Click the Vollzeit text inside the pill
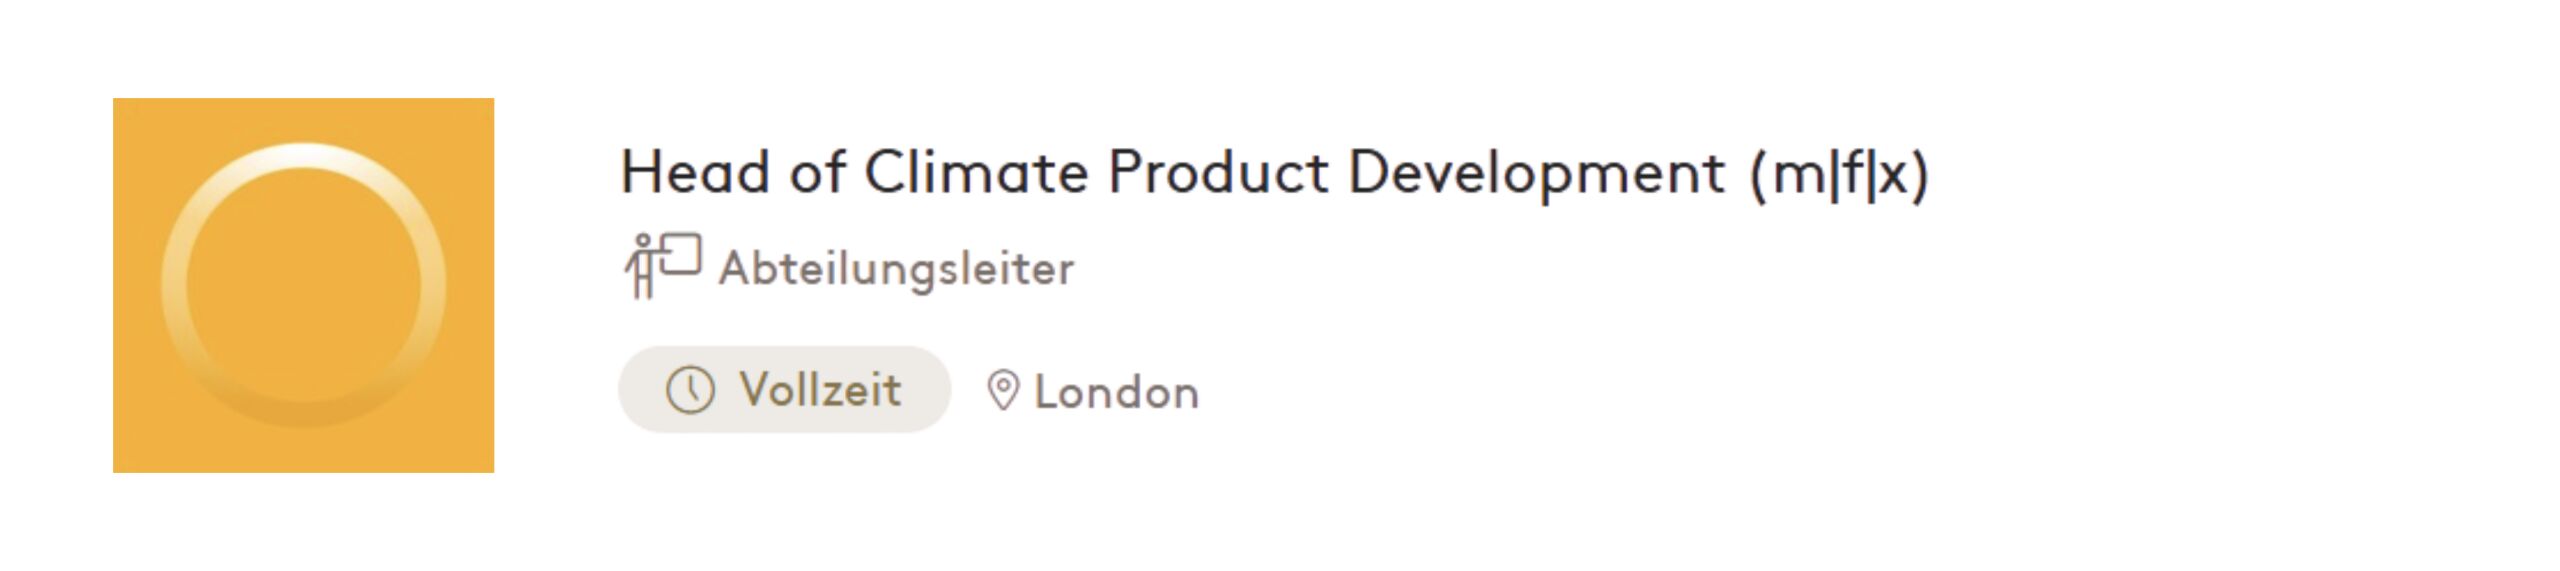 (820, 390)
